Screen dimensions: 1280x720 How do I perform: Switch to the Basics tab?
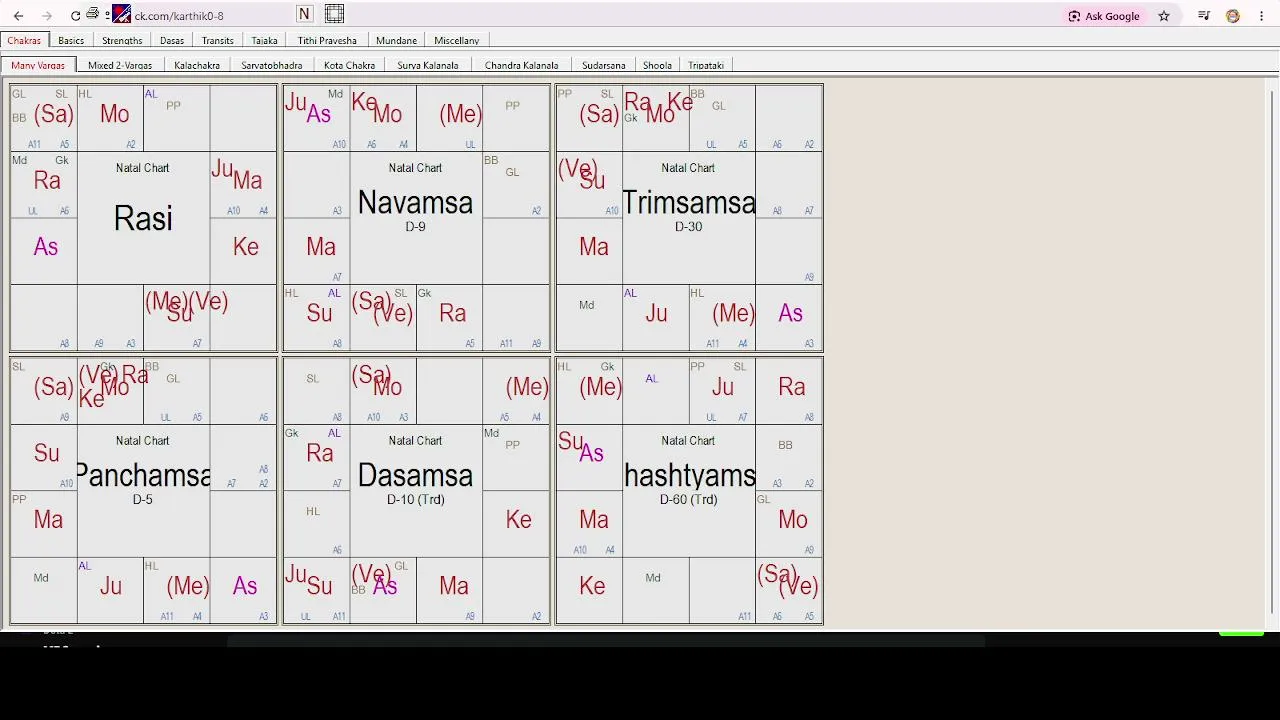pos(71,41)
